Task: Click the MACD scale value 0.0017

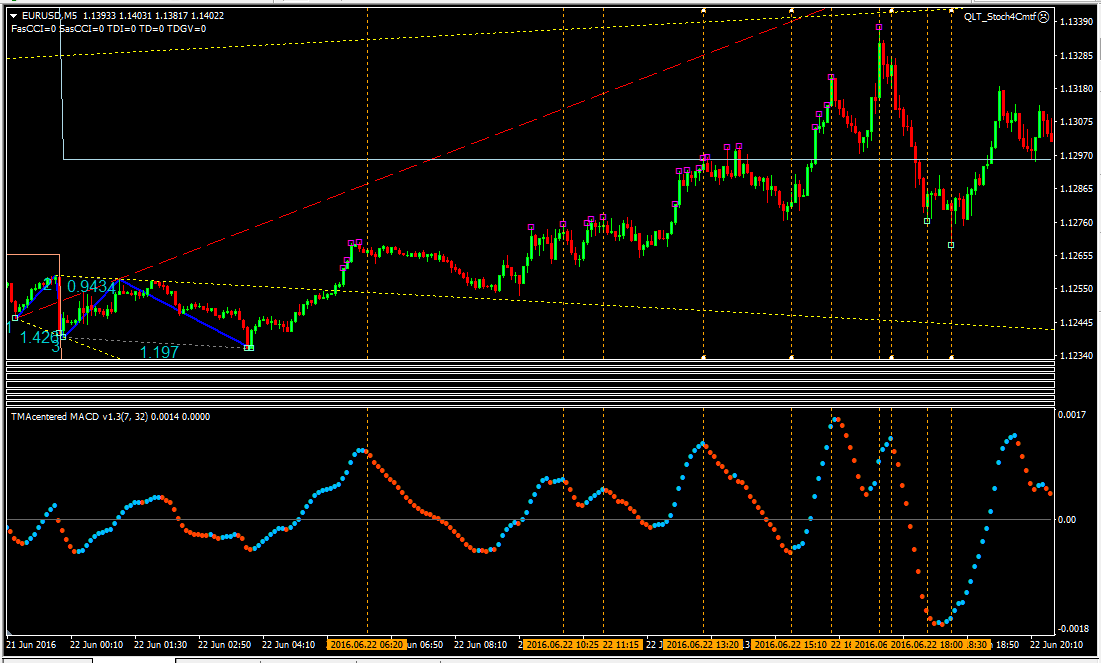Action: [x=1072, y=414]
